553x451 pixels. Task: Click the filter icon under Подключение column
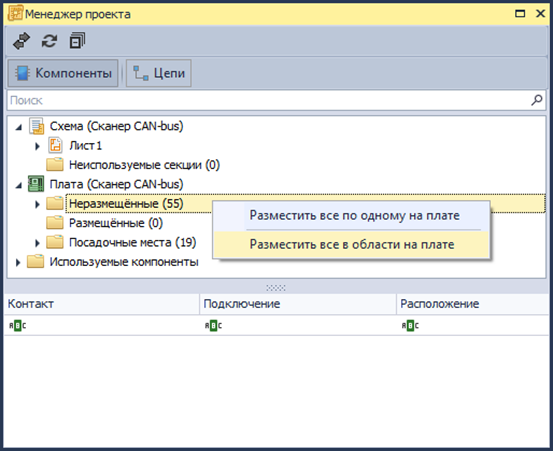tap(213, 325)
